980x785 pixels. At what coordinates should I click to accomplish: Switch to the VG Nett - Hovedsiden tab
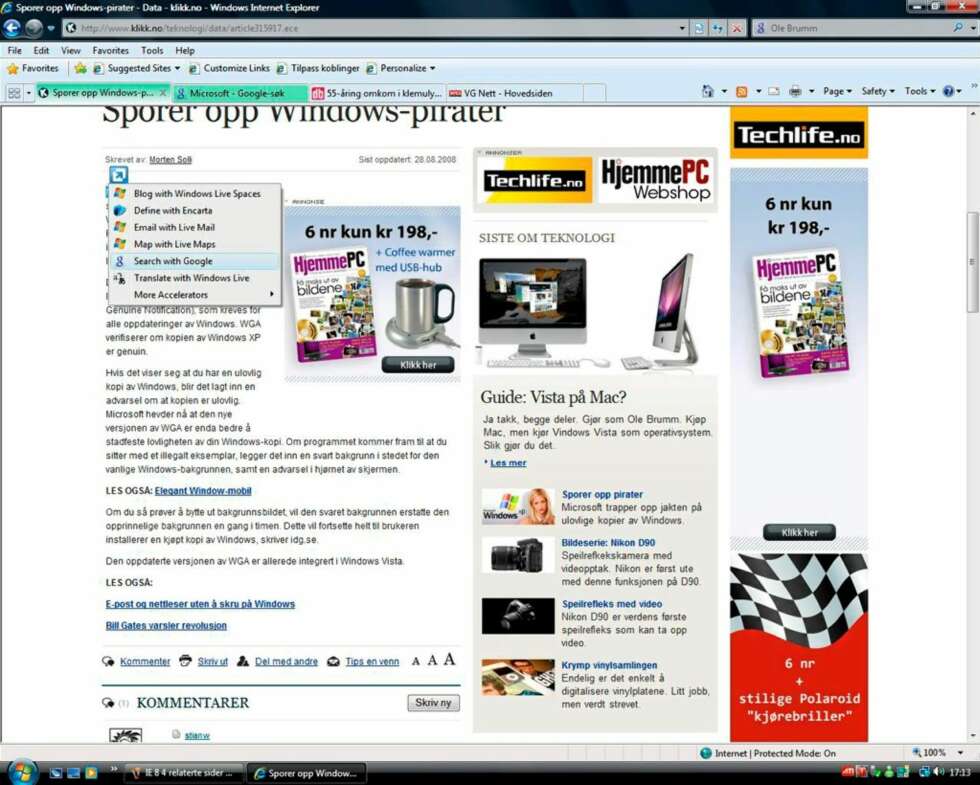[x=514, y=93]
